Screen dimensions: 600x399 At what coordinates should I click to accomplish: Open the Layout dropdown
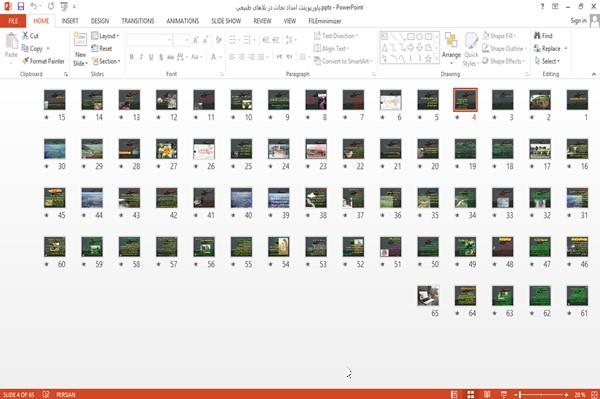coord(106,36)
